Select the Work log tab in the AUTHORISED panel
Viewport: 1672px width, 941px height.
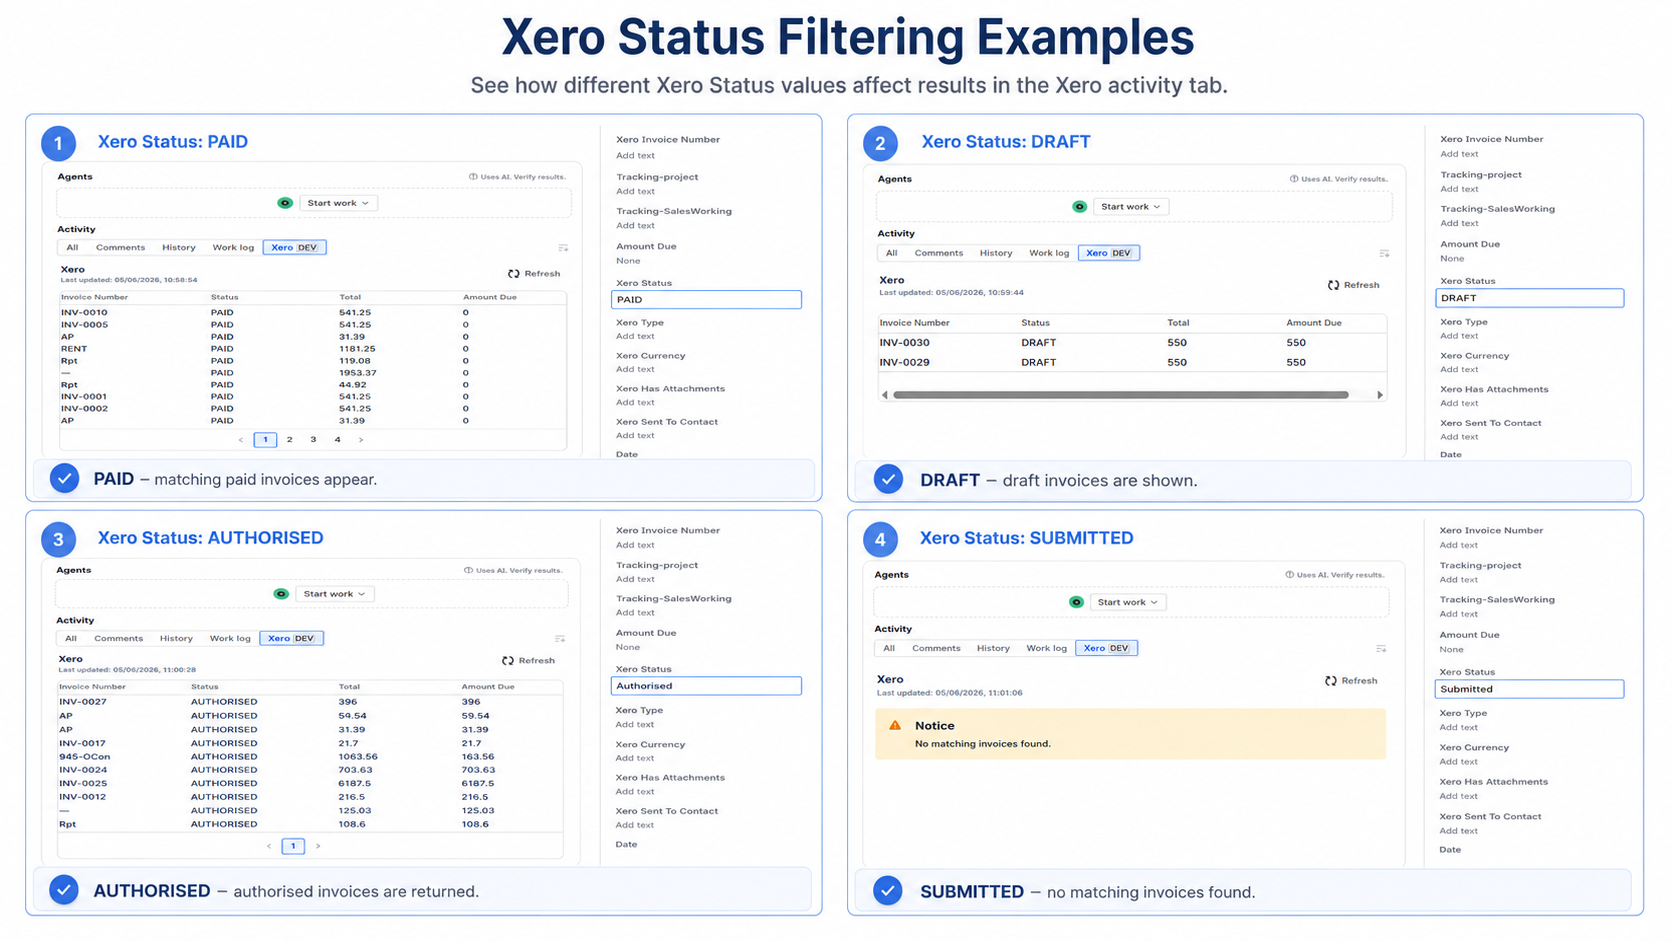coord(230,639)
